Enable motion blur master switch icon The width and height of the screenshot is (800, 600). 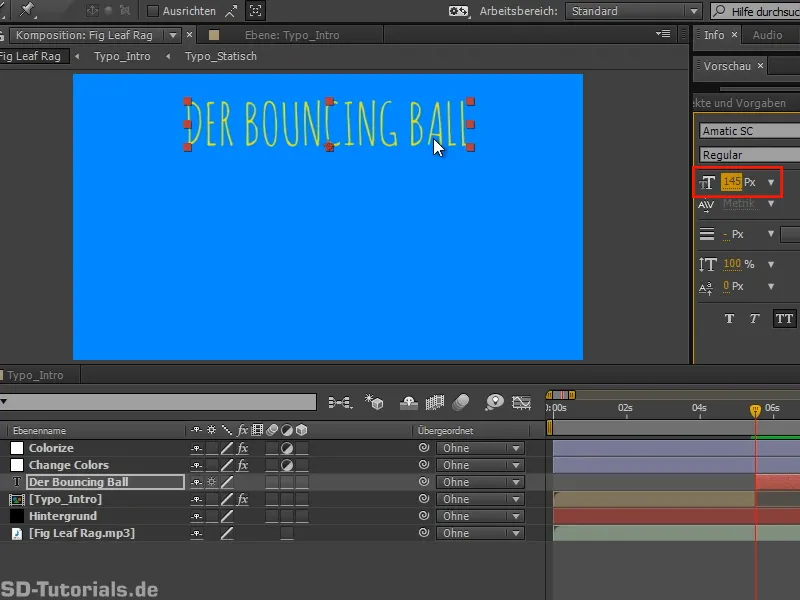[461, 403]
